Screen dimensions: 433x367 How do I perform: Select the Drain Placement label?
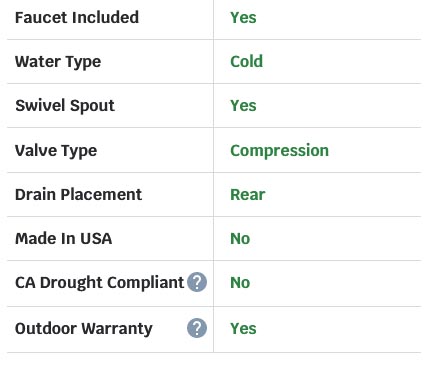78,194
